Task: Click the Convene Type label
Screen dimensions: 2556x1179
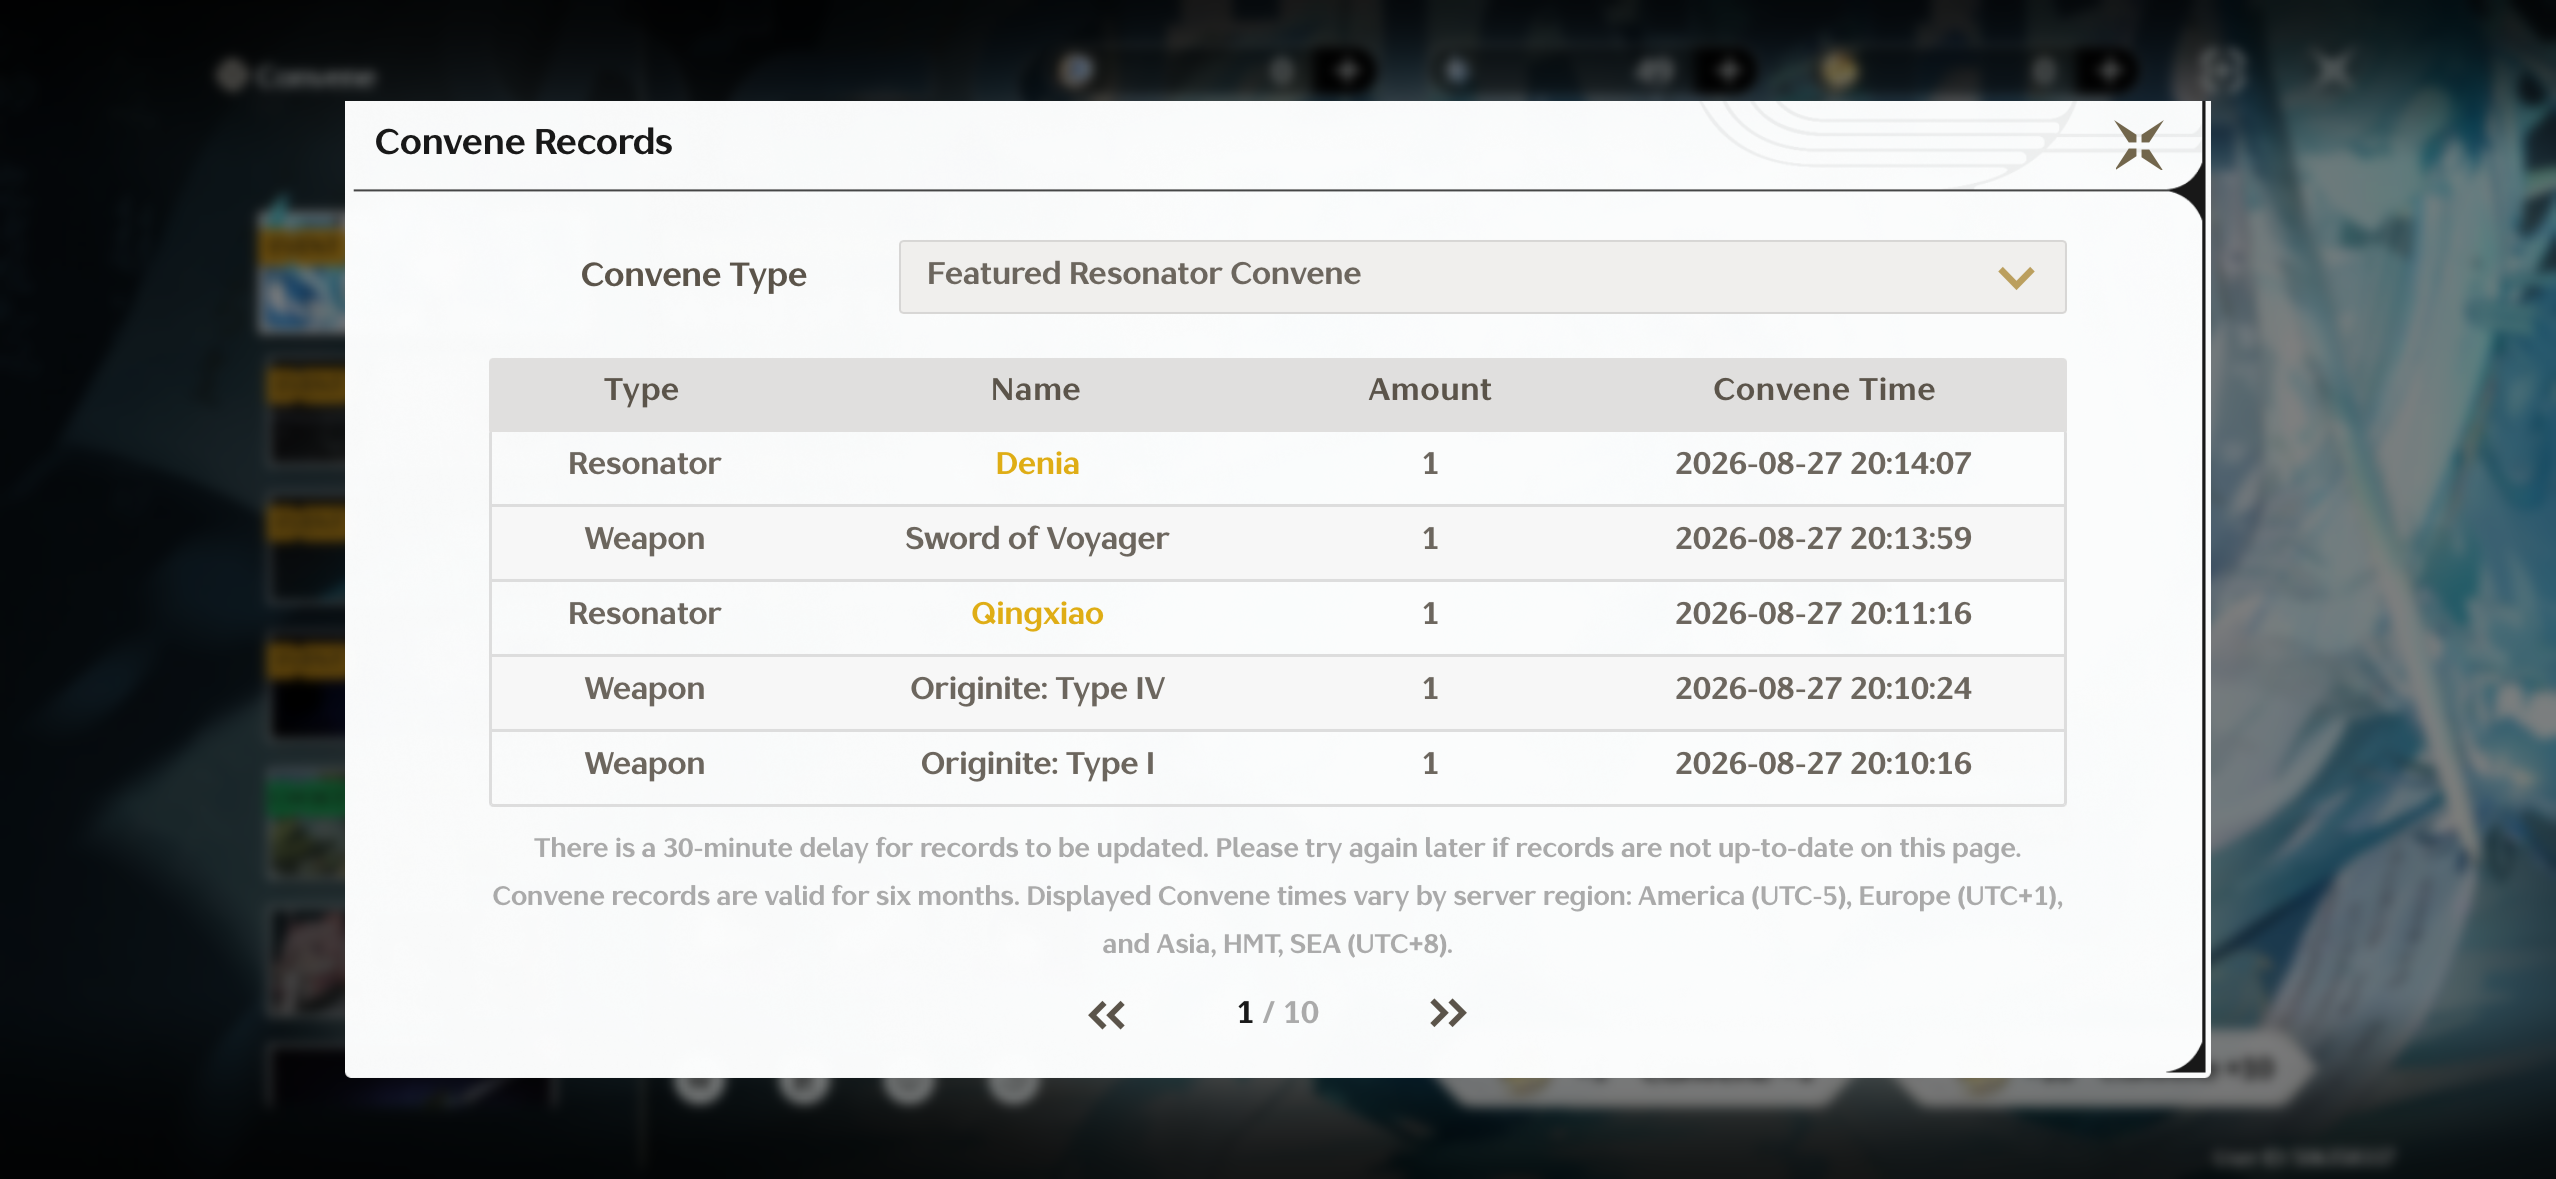Action: tap(693, 275)
